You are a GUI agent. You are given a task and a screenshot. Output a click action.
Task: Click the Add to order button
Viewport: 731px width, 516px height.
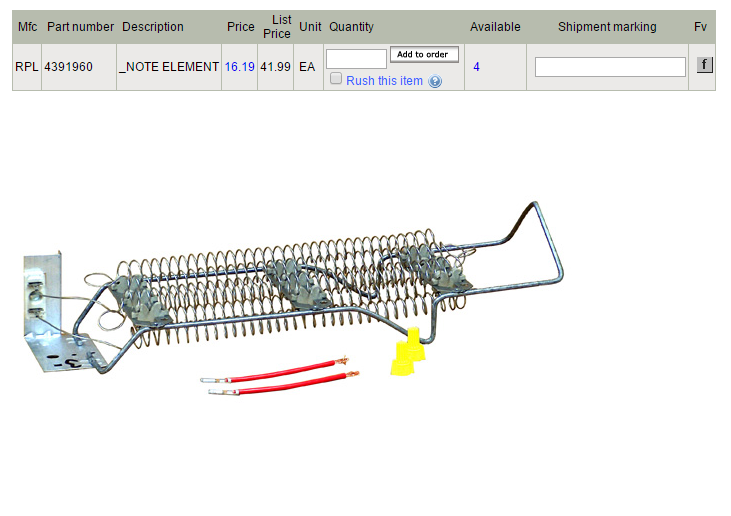pos(424,54)
